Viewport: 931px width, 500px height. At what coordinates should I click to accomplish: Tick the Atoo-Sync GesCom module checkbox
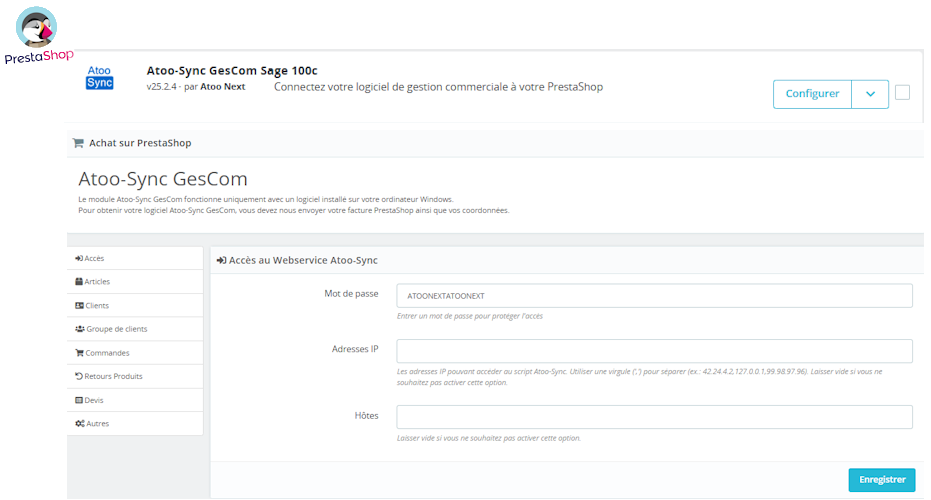click(902, 93)
